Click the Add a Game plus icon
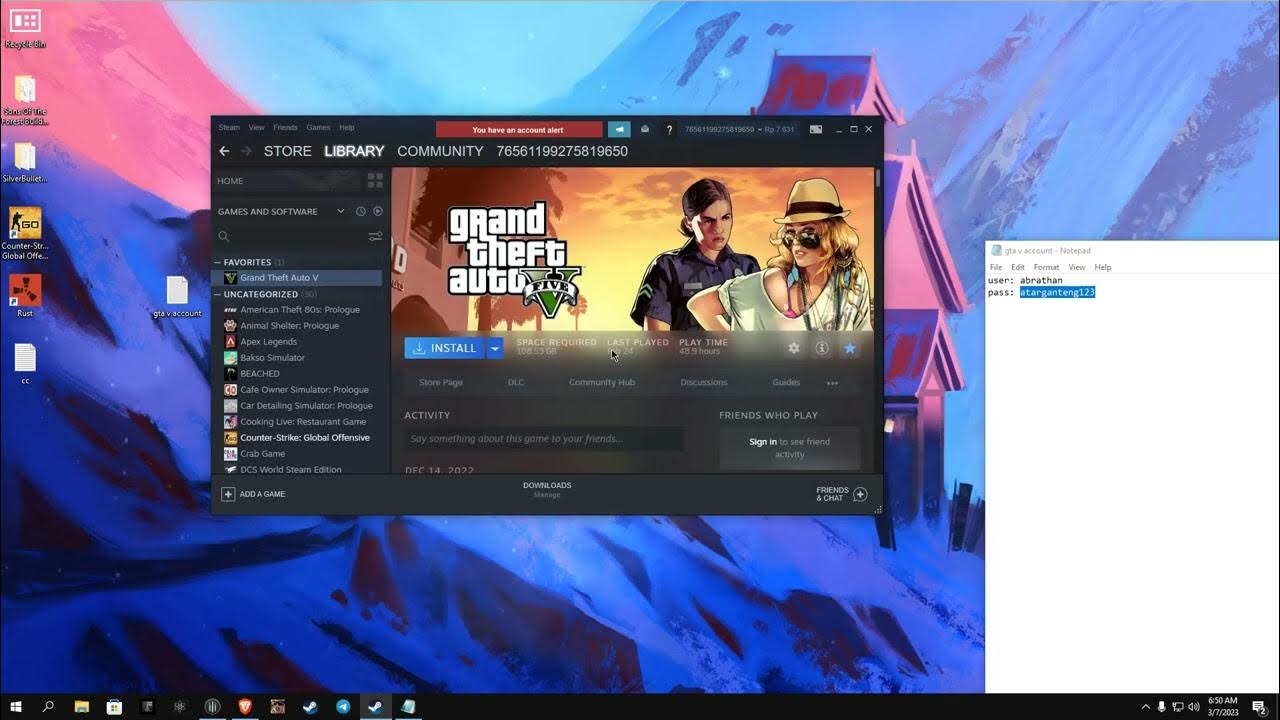The image size is (1280, 720). [x=228, y=494]
